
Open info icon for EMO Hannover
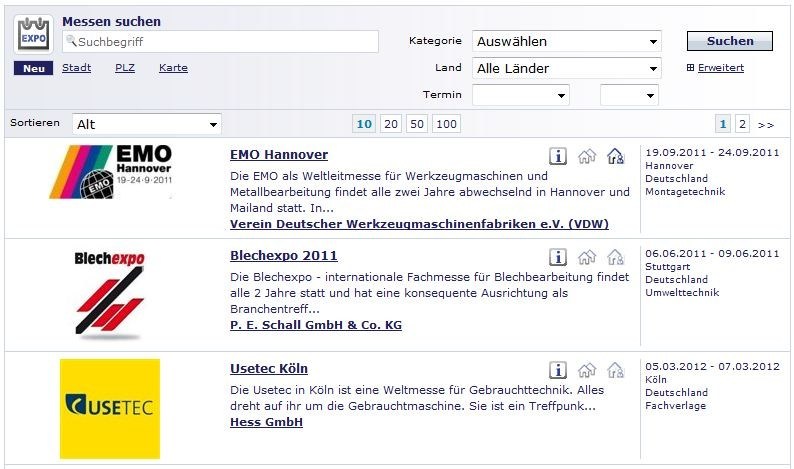coord(558,156)
